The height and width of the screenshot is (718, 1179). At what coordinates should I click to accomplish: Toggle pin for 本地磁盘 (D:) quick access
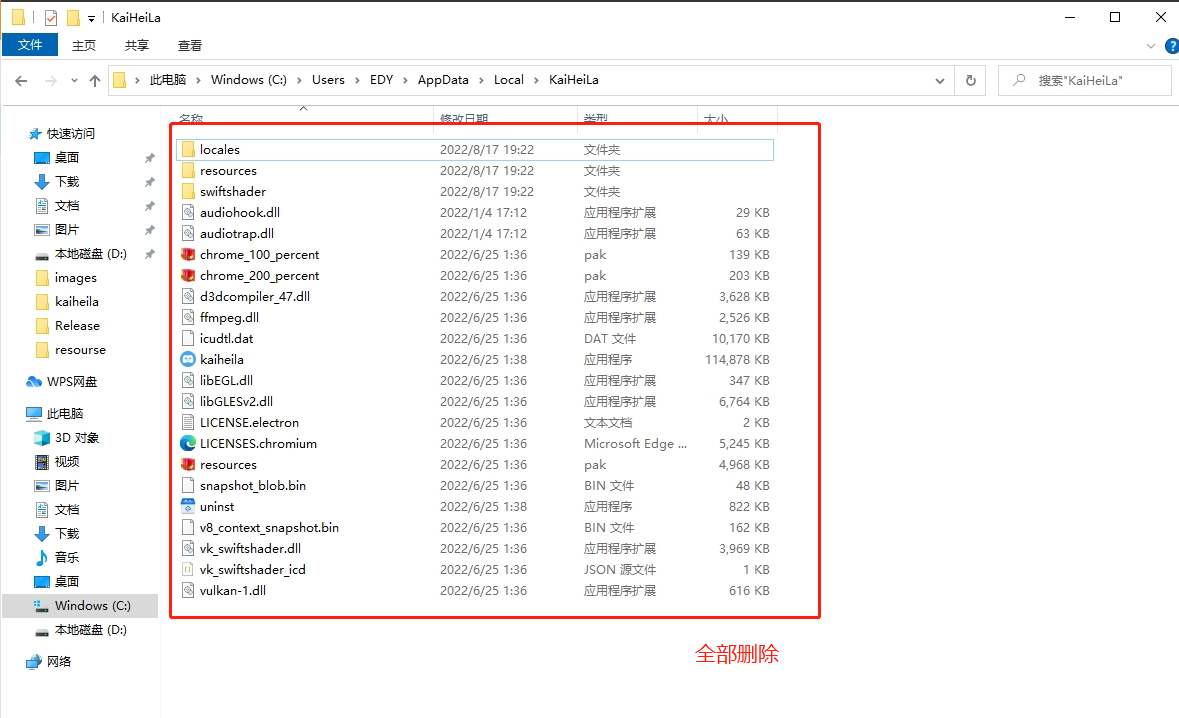point(150,254)
